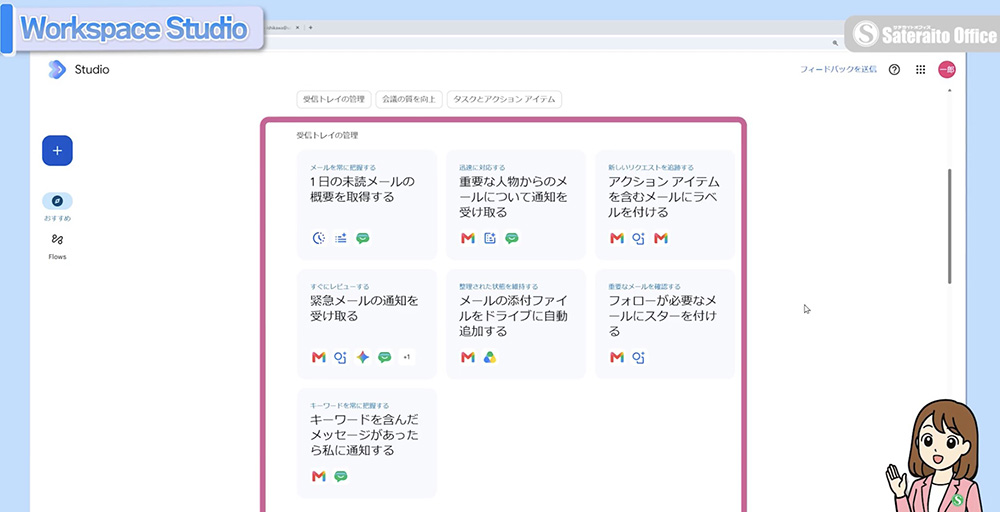The image size is (1000, 512).
Task: Open the help question mark icon
Action: click(894, 69)
